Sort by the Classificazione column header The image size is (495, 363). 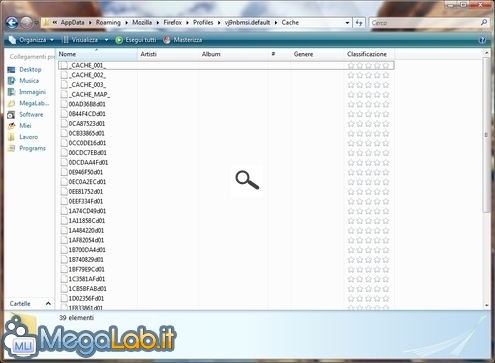click(369, 54)
